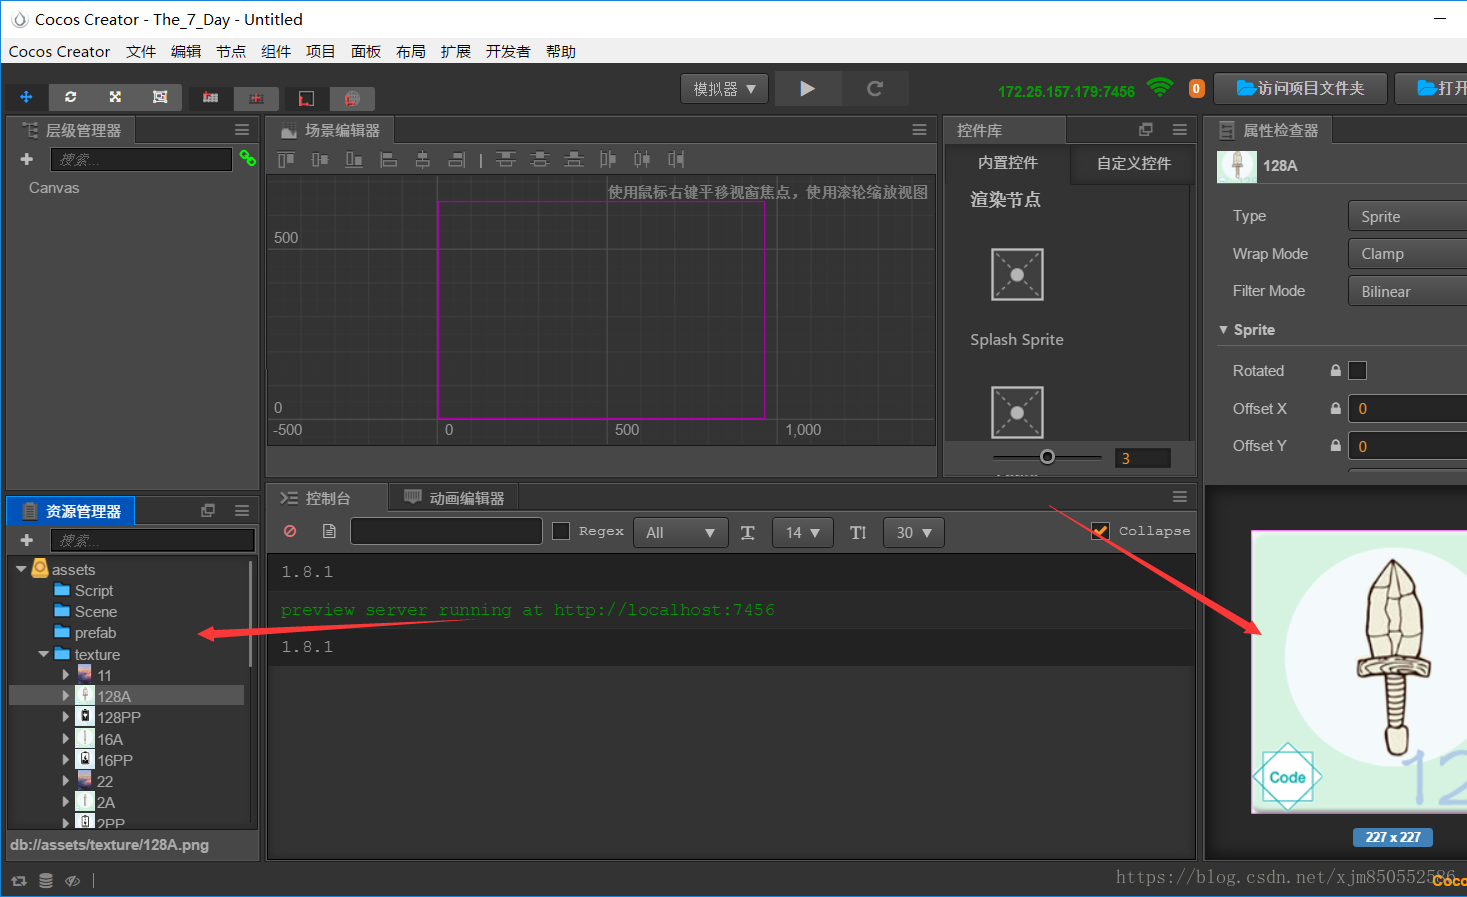The width and height of the screenshot is (1467, 897).
Task: Toggle the Rotated checkbox
Action: (1357, 371)
